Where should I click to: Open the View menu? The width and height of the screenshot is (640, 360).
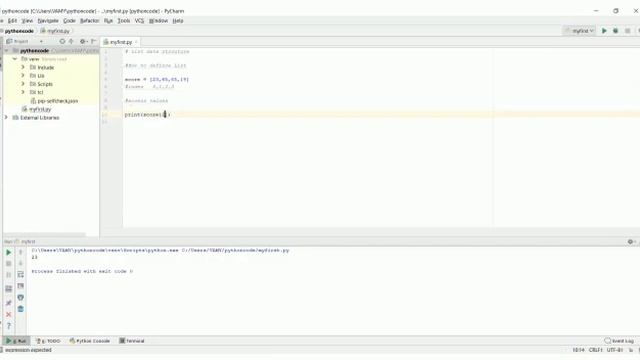27,21
